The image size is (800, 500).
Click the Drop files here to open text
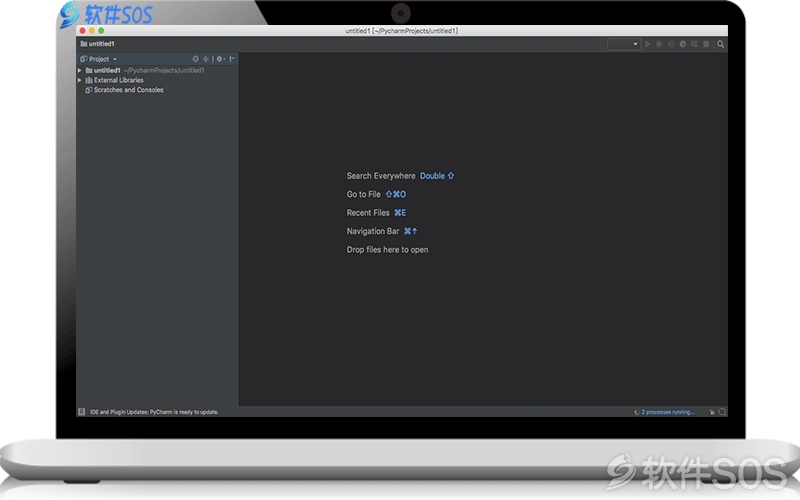coord(387,249)
